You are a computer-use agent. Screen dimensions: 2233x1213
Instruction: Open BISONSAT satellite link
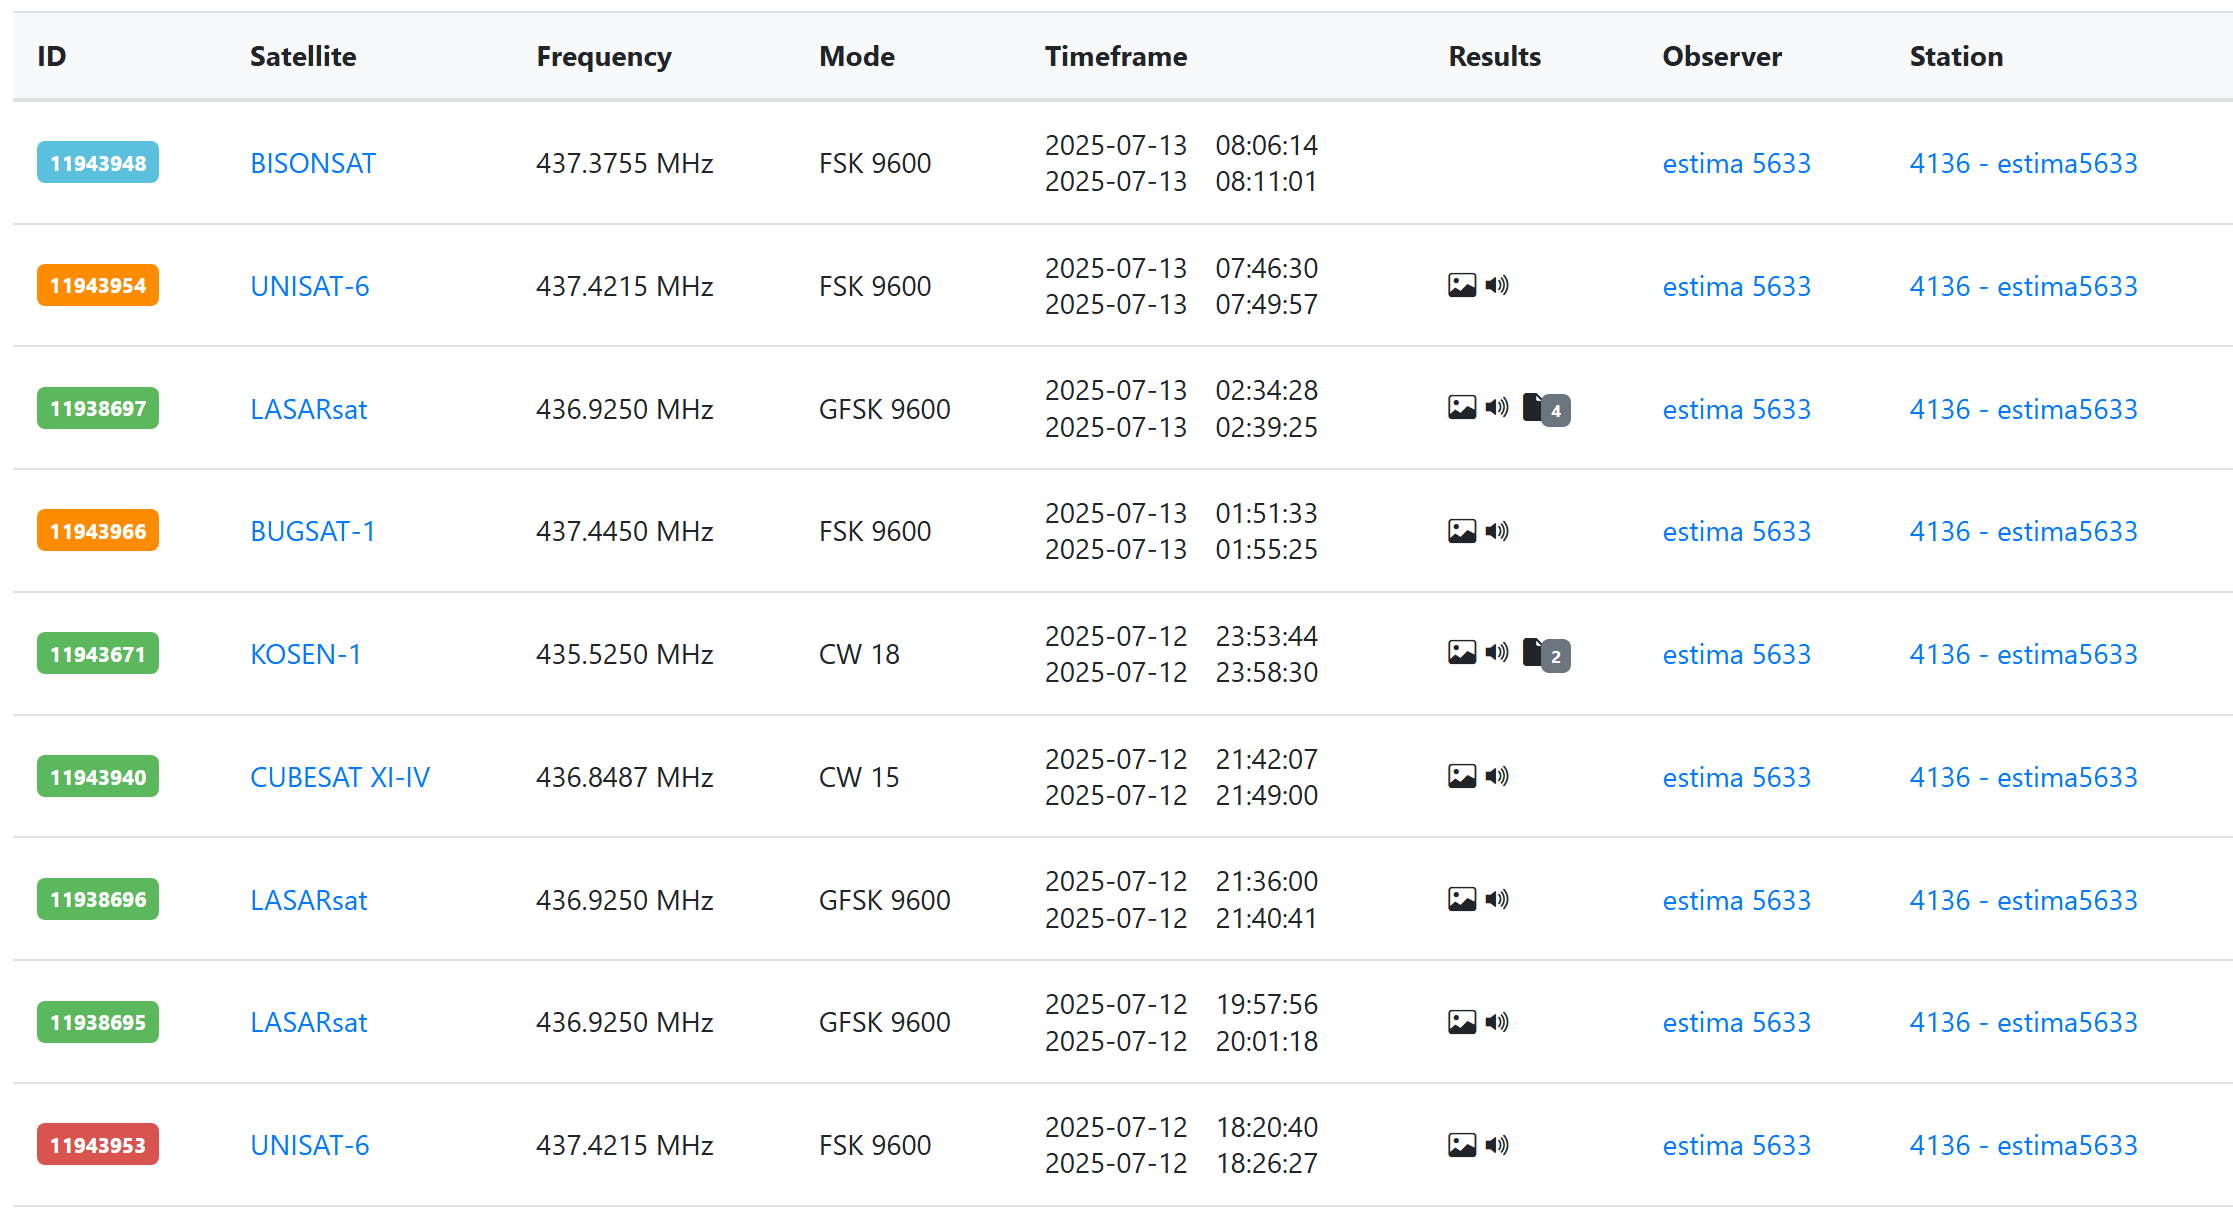[312, 163]
